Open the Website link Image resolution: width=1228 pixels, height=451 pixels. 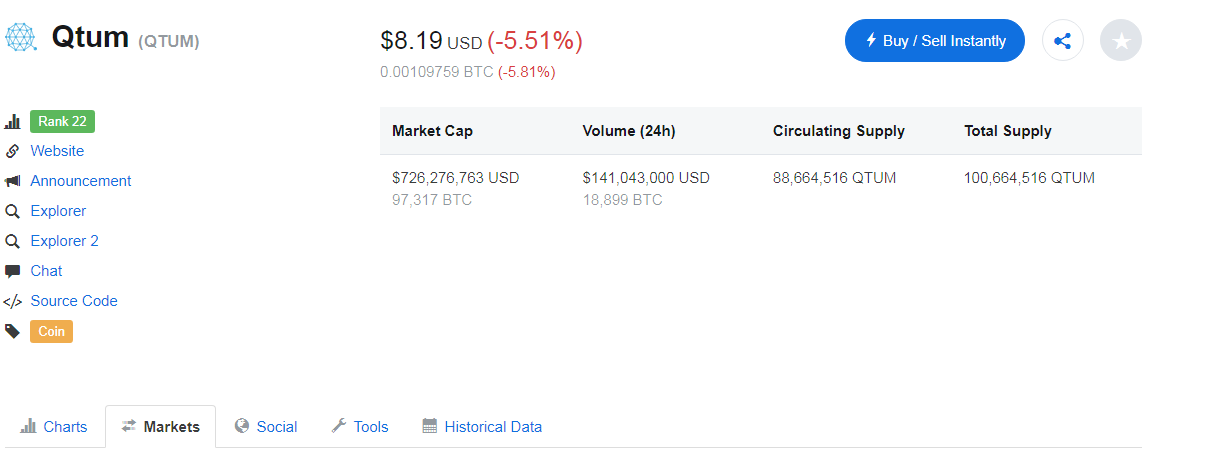pyautogui.click(x=57, y=151)
